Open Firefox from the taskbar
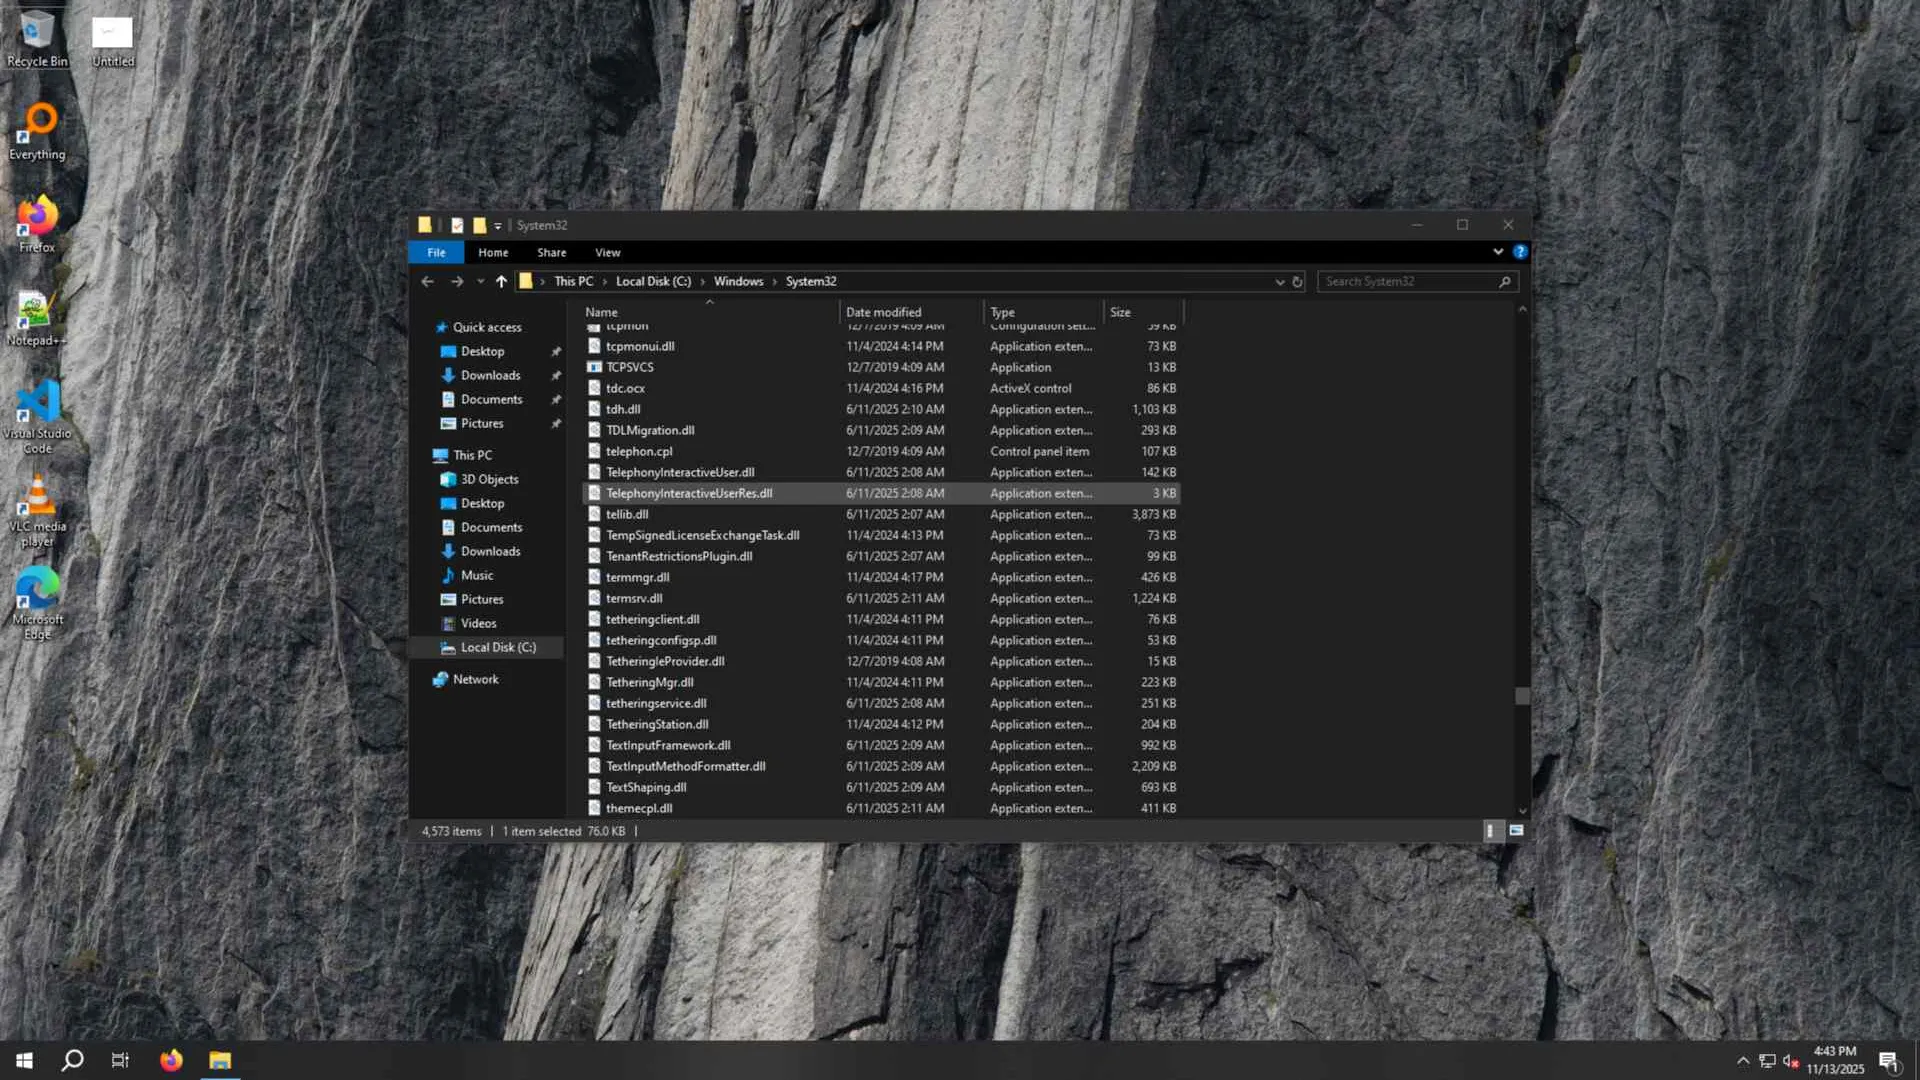The width and height of the screenshot is (1920, 1080). tap(171, 1060)
